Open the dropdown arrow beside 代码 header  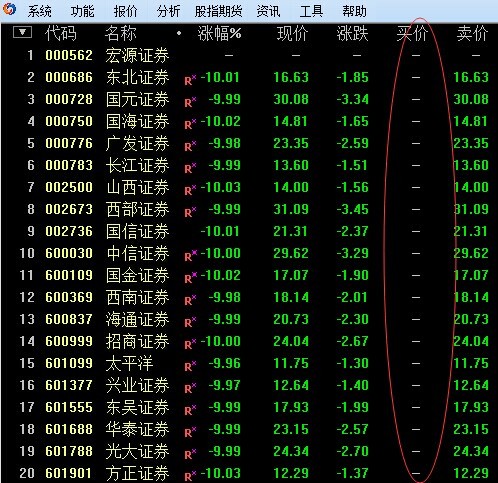pyautogui.click(x=22, y=32)
